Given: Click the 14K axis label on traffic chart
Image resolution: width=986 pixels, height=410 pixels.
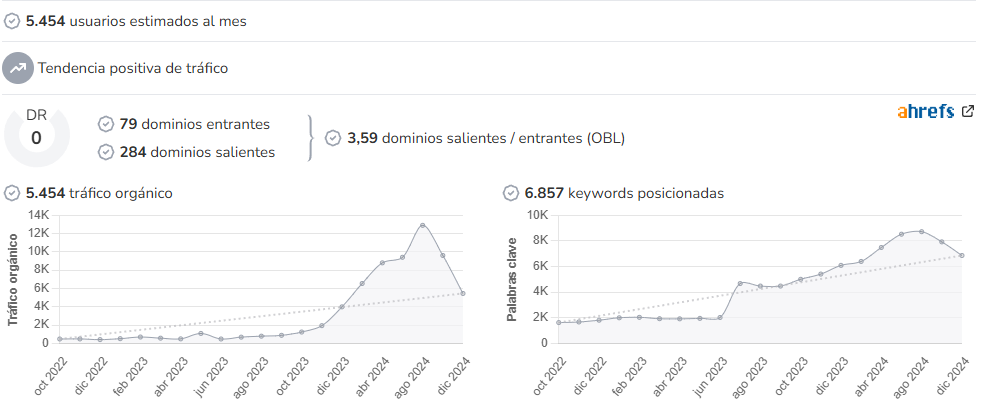Looking at the screenshot, I should click(x=38, y=215).
